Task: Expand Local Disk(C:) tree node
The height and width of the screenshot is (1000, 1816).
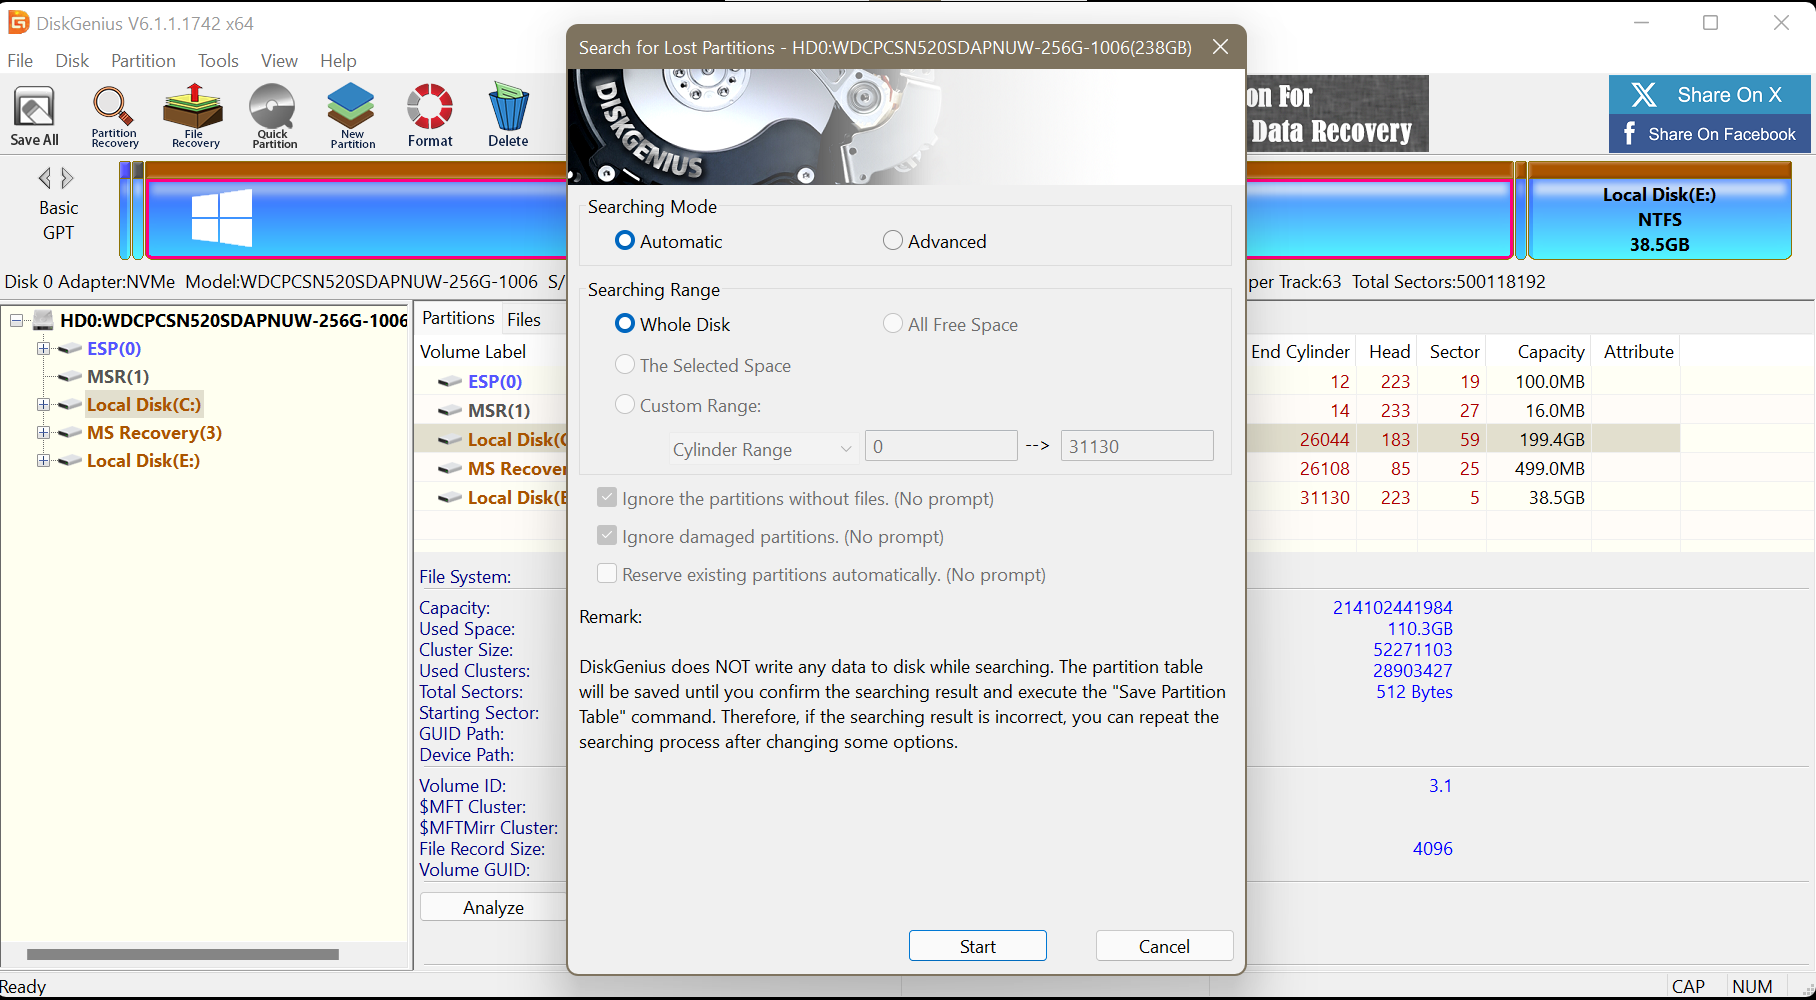Action: pyautogui.click(x=43, y=404)
